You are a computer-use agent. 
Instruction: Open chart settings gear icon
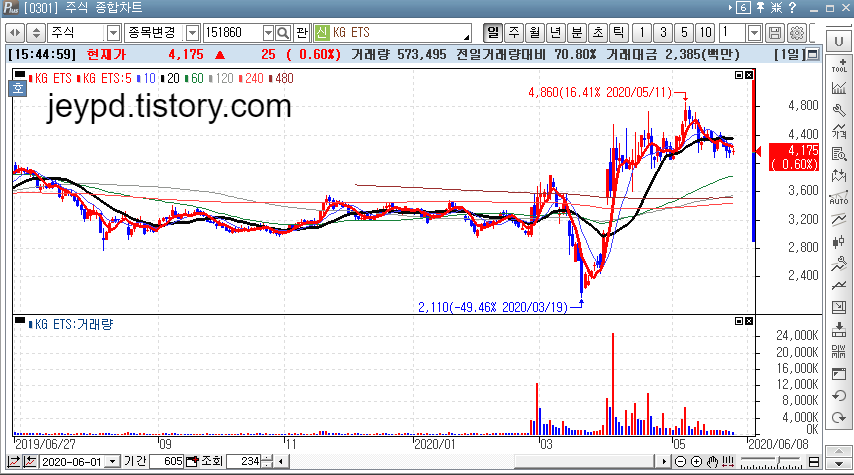(796, 33)
